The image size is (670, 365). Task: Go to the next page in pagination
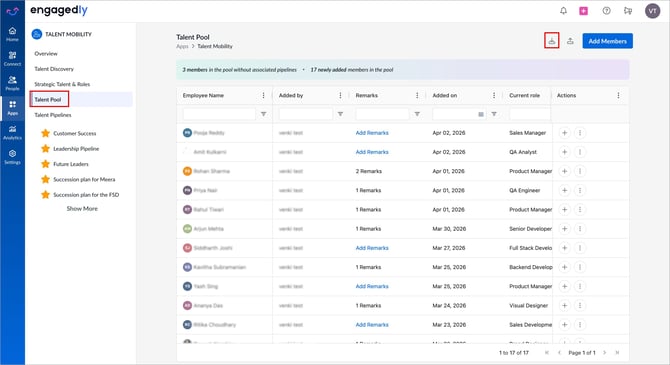[604, 353]
